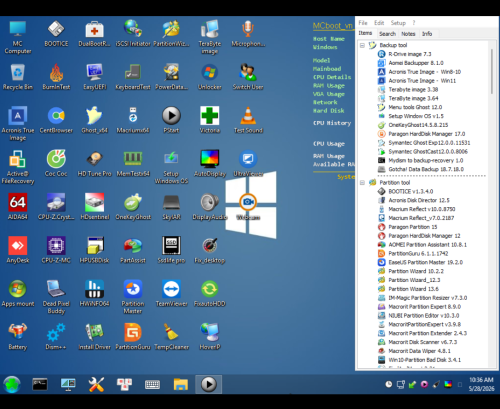The image size is (500, 409).
Task: Launch PartitionGuru desktop shortcut
Action: (133, 337)
